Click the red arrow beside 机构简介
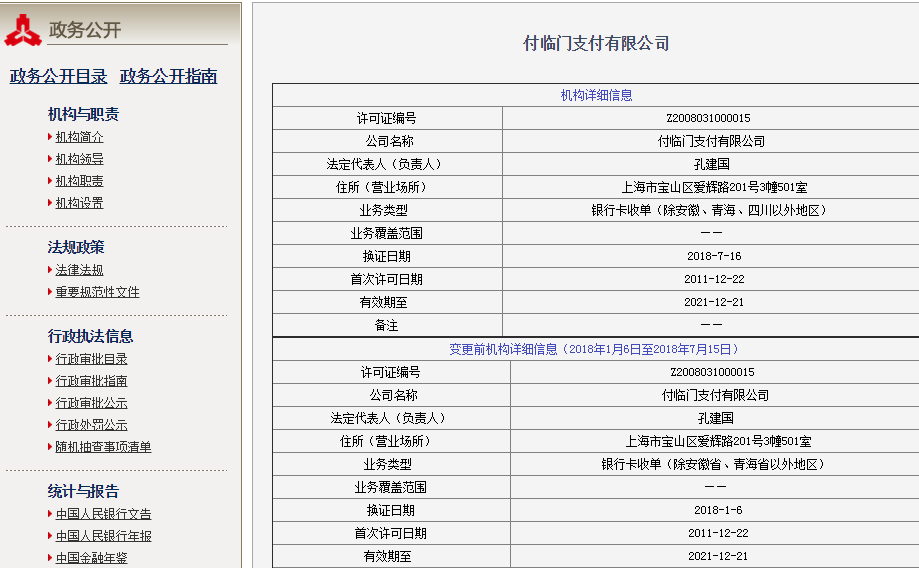919x568 pixels. pos(50,137)
